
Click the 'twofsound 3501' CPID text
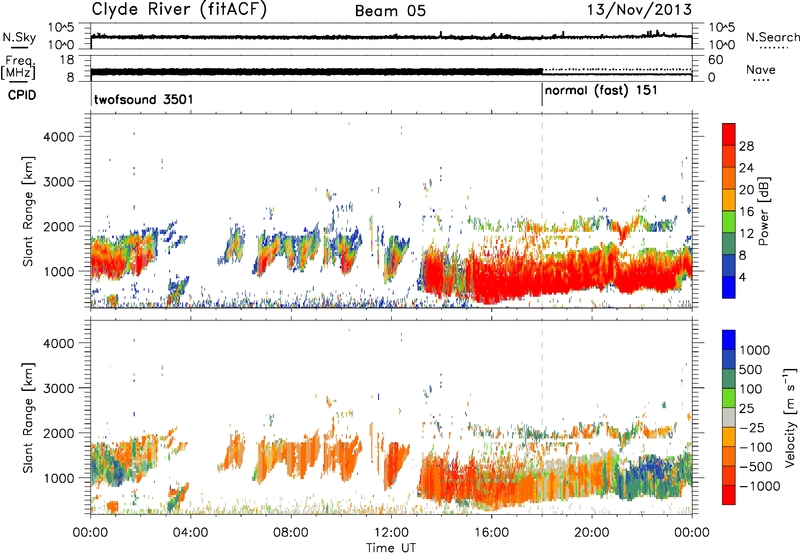144,99
